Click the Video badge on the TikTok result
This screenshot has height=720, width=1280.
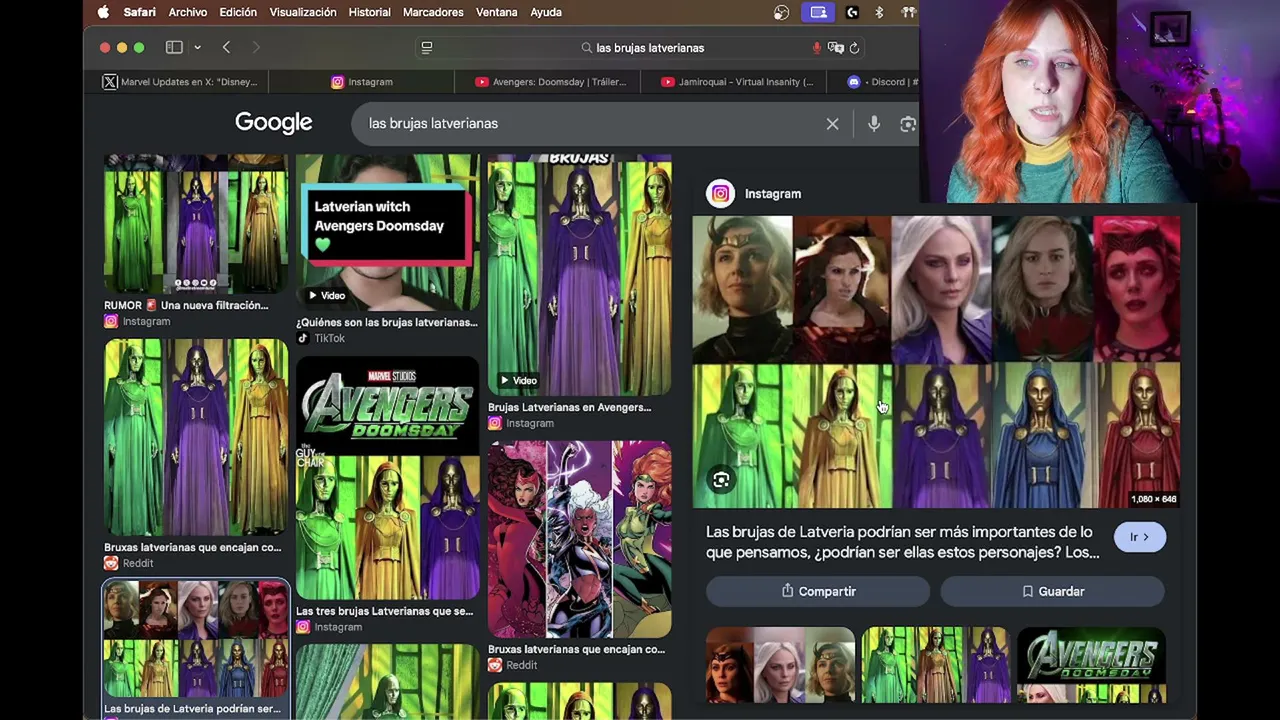(325, 295)
